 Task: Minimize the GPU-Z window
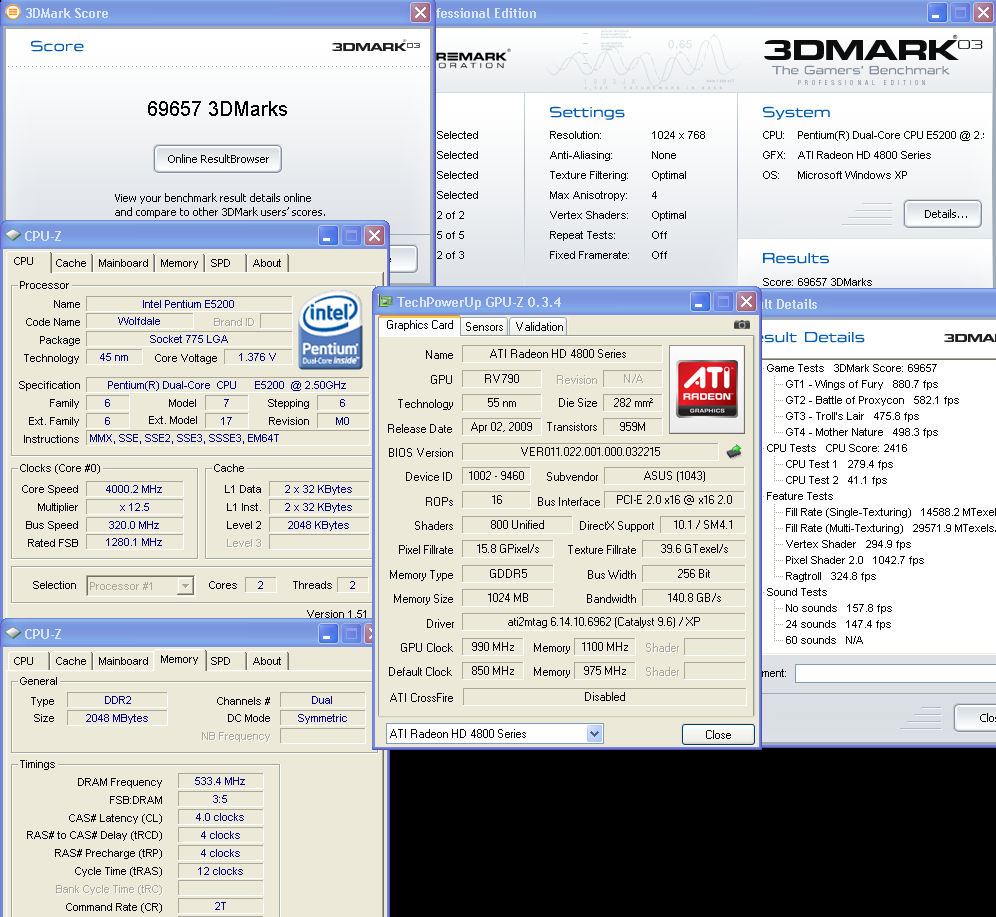(x=700, y=302)
